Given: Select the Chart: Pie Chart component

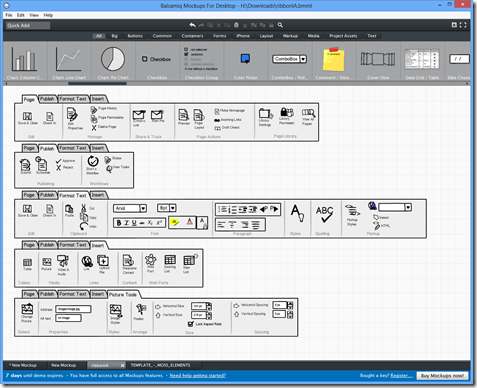Looking at the screenshot, I should coord(113,62).
